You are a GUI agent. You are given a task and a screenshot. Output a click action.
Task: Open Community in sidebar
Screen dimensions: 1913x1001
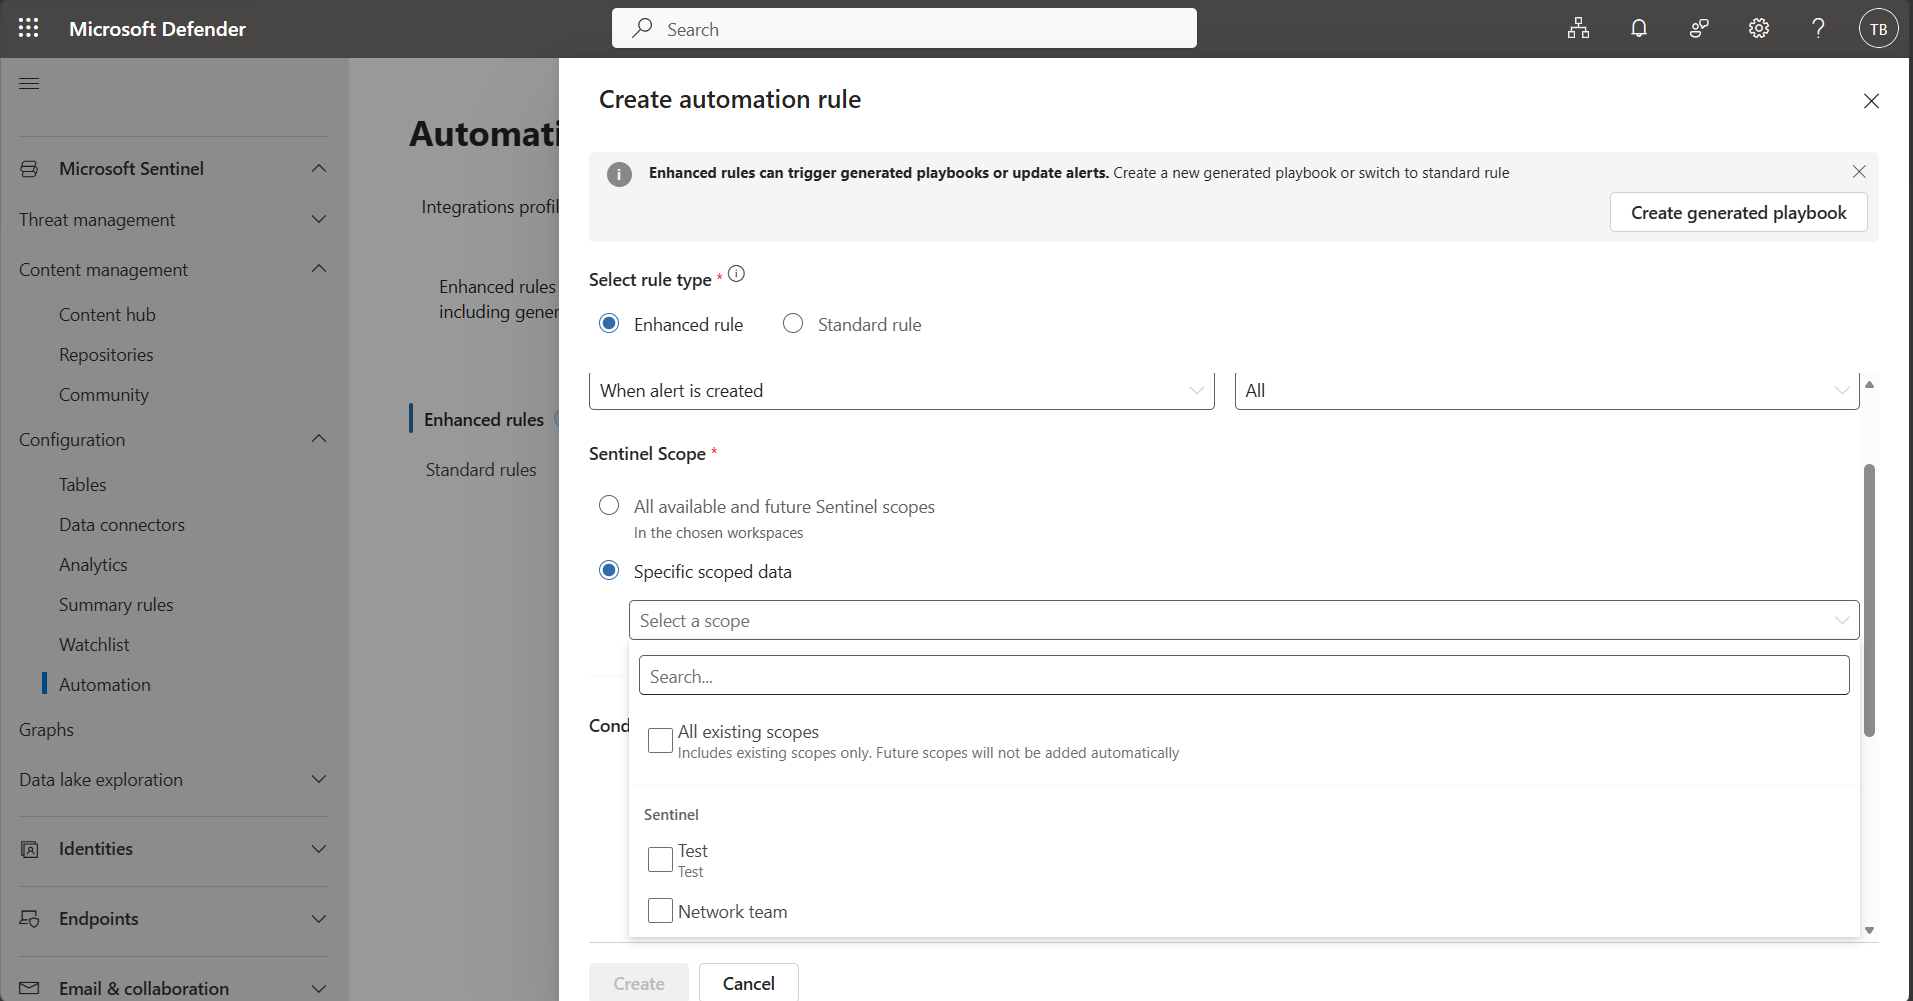pyautogui.click(x=104, y=395)
